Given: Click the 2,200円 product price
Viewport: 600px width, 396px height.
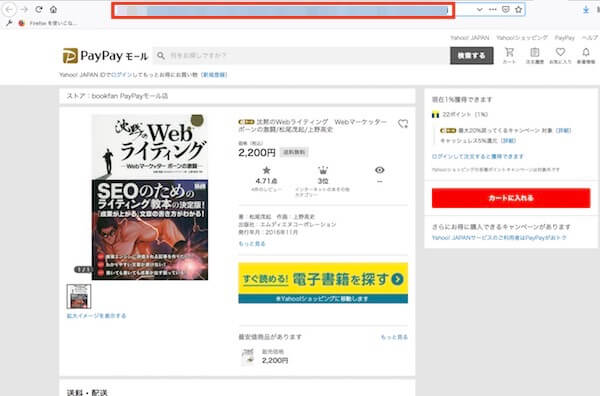Looking at the screenshot, I should click(257, 153).
